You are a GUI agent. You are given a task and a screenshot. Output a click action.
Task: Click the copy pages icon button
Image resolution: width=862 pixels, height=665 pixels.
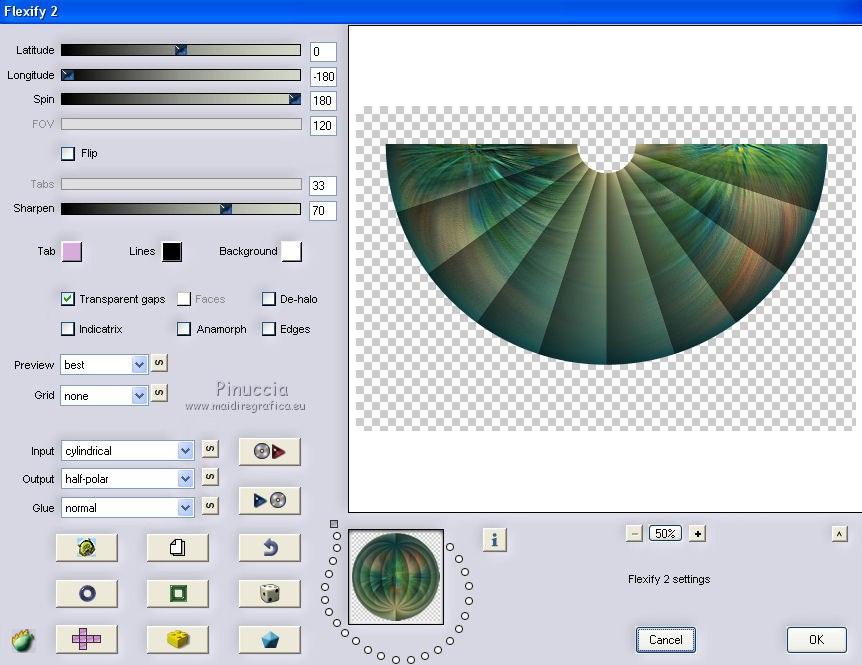[x=178, y=547]
